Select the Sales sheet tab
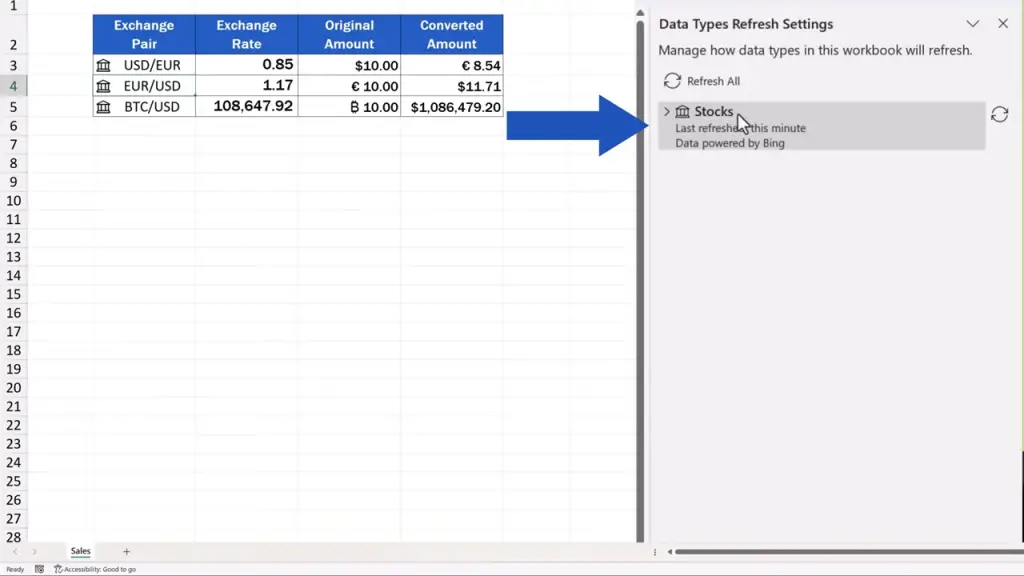1024x576 pixels. point(80,551)
